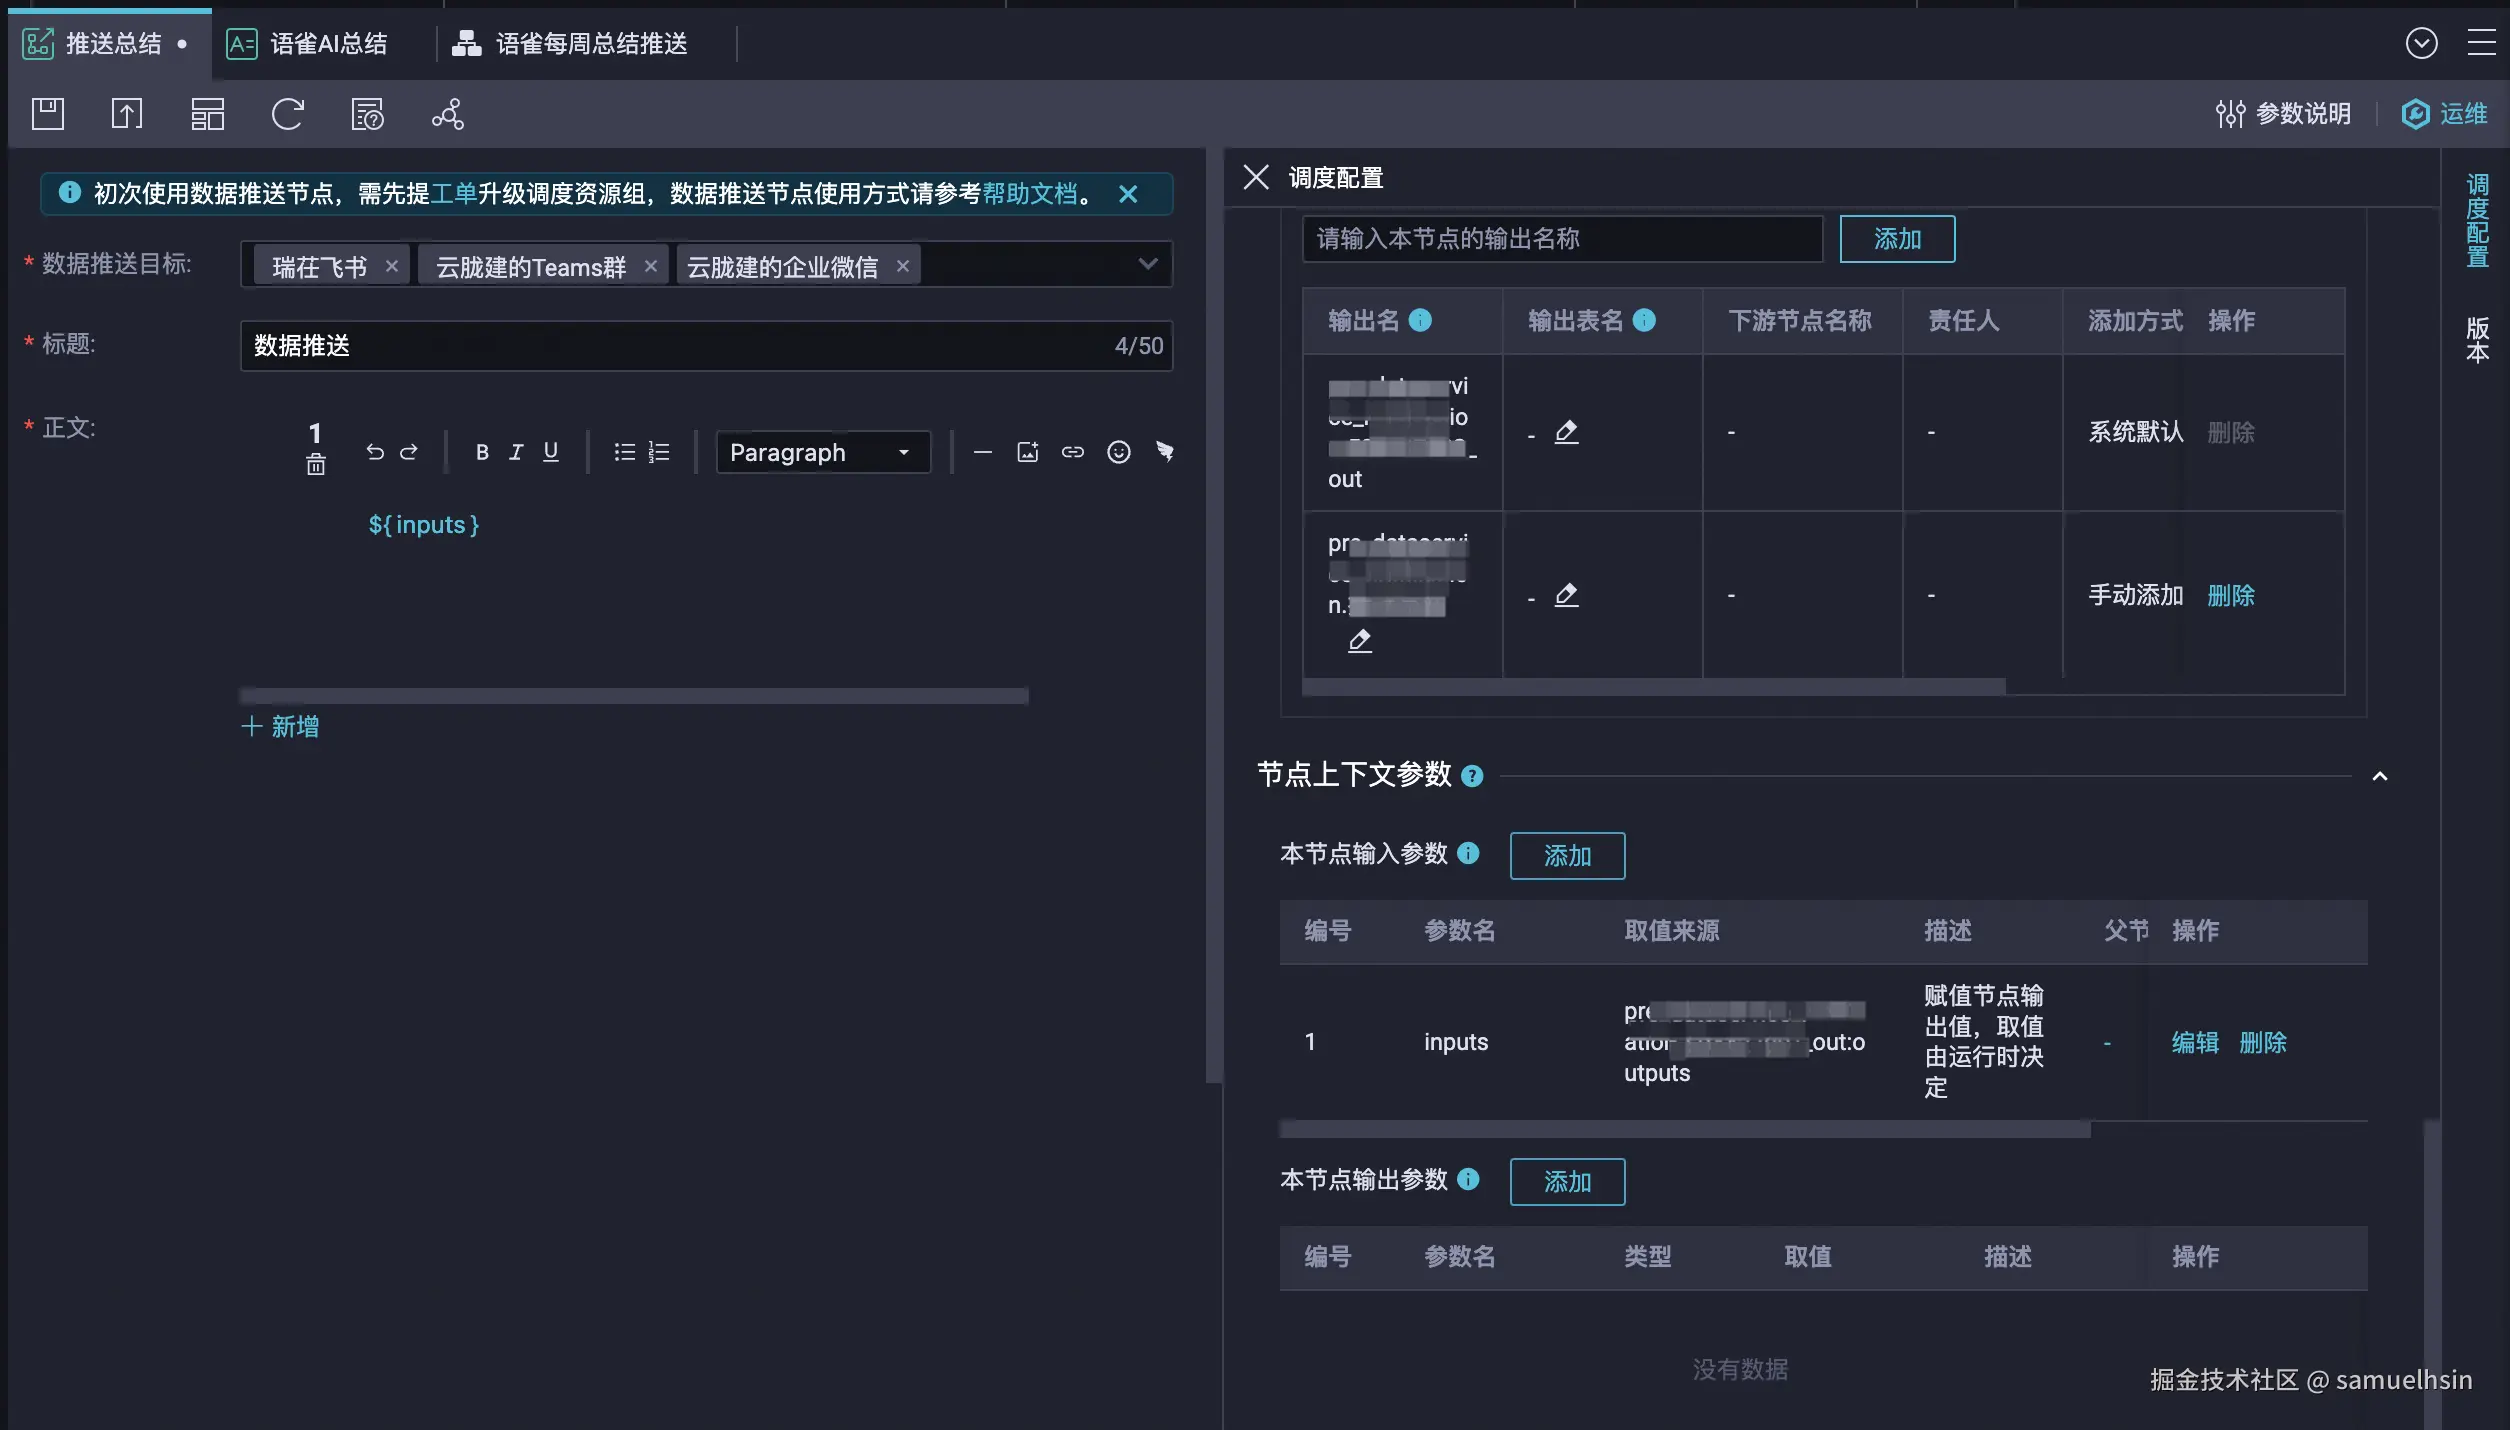Open the Paragraph style dropdown
Screen dimensions: 2510x1430
pyautogui.click(x=822, y=452)
